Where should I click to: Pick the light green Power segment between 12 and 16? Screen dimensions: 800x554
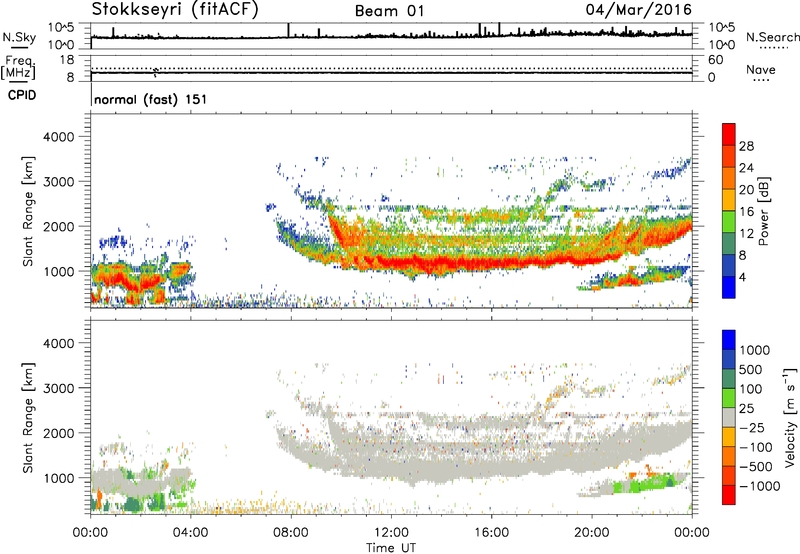tap(729, 222)
